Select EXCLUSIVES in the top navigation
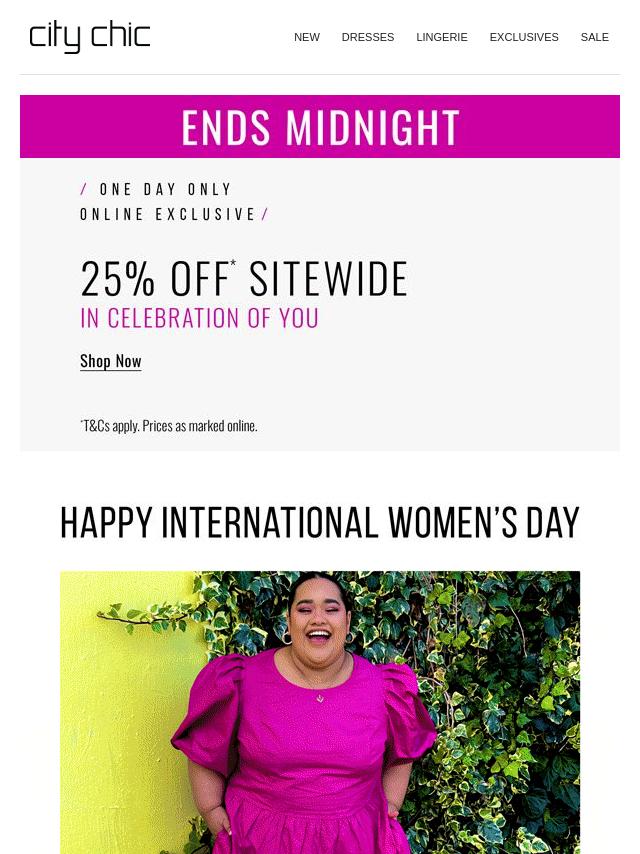 pyautogui.click(x=524, y=37)
